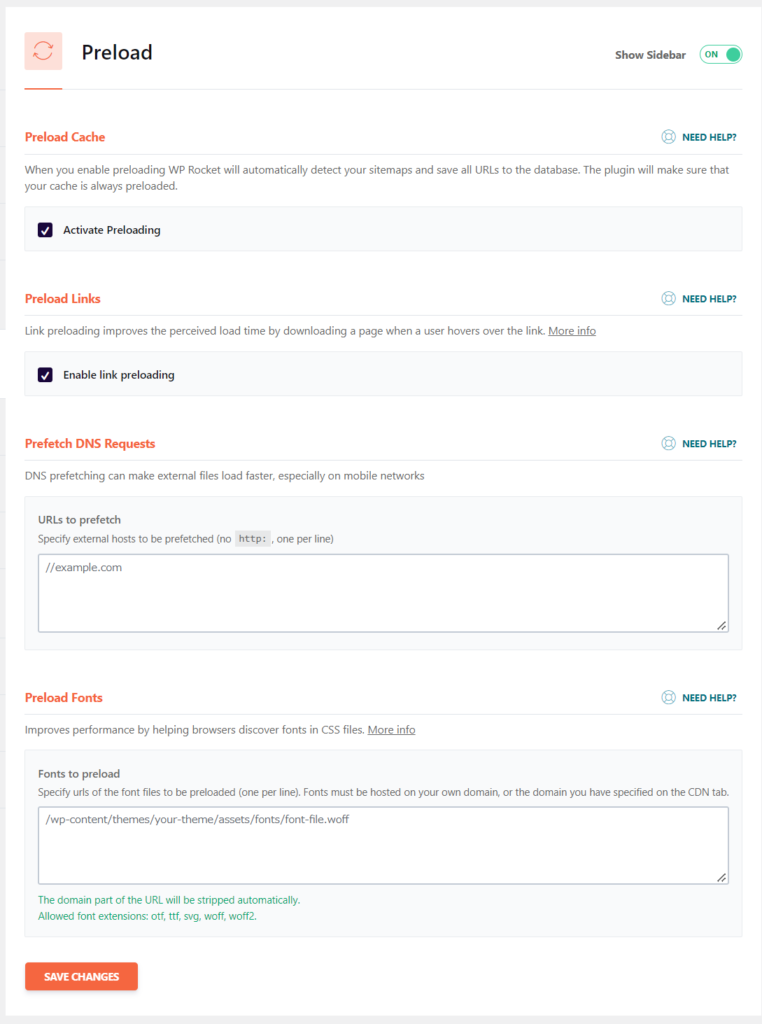Viewport: 762px width, 1024px height.
Task: Click resize handle of URLs to prefetch box
Action: click(x=721, y=625)
